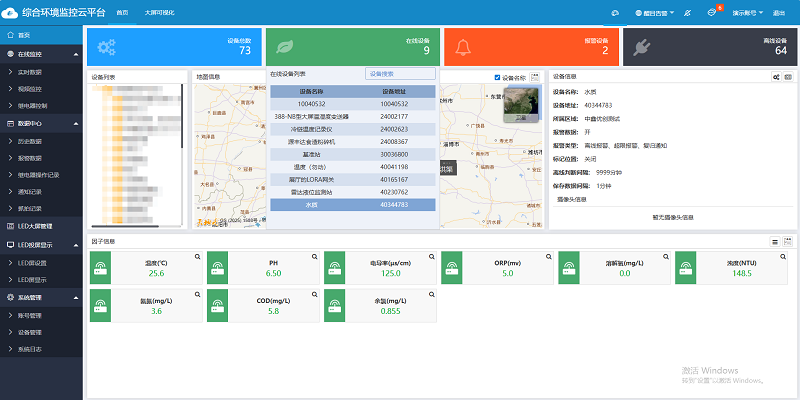Click the green sensor icon for COD(mg/L)
The image size is (800, 400).
[218, 306]
